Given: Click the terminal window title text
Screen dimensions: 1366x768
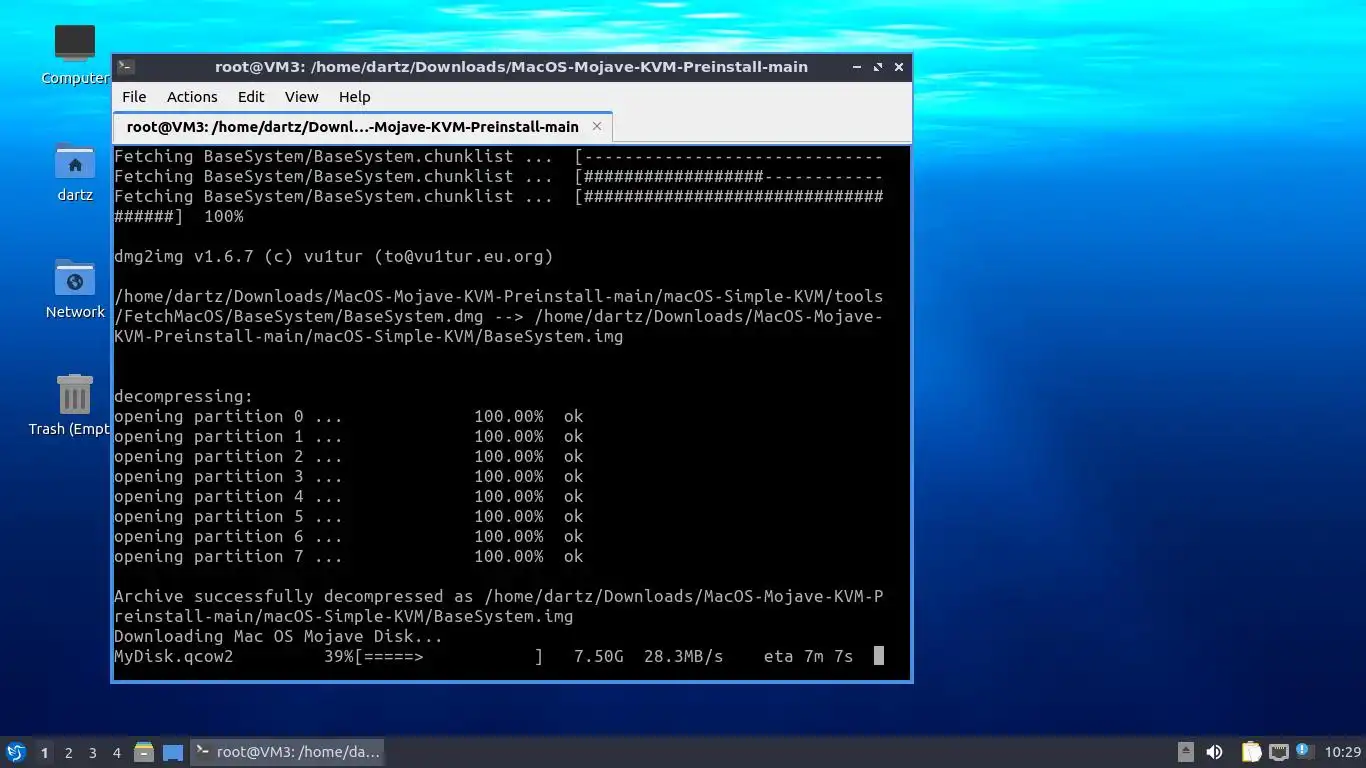Looking at the screenshot, I should click(511, 67).
